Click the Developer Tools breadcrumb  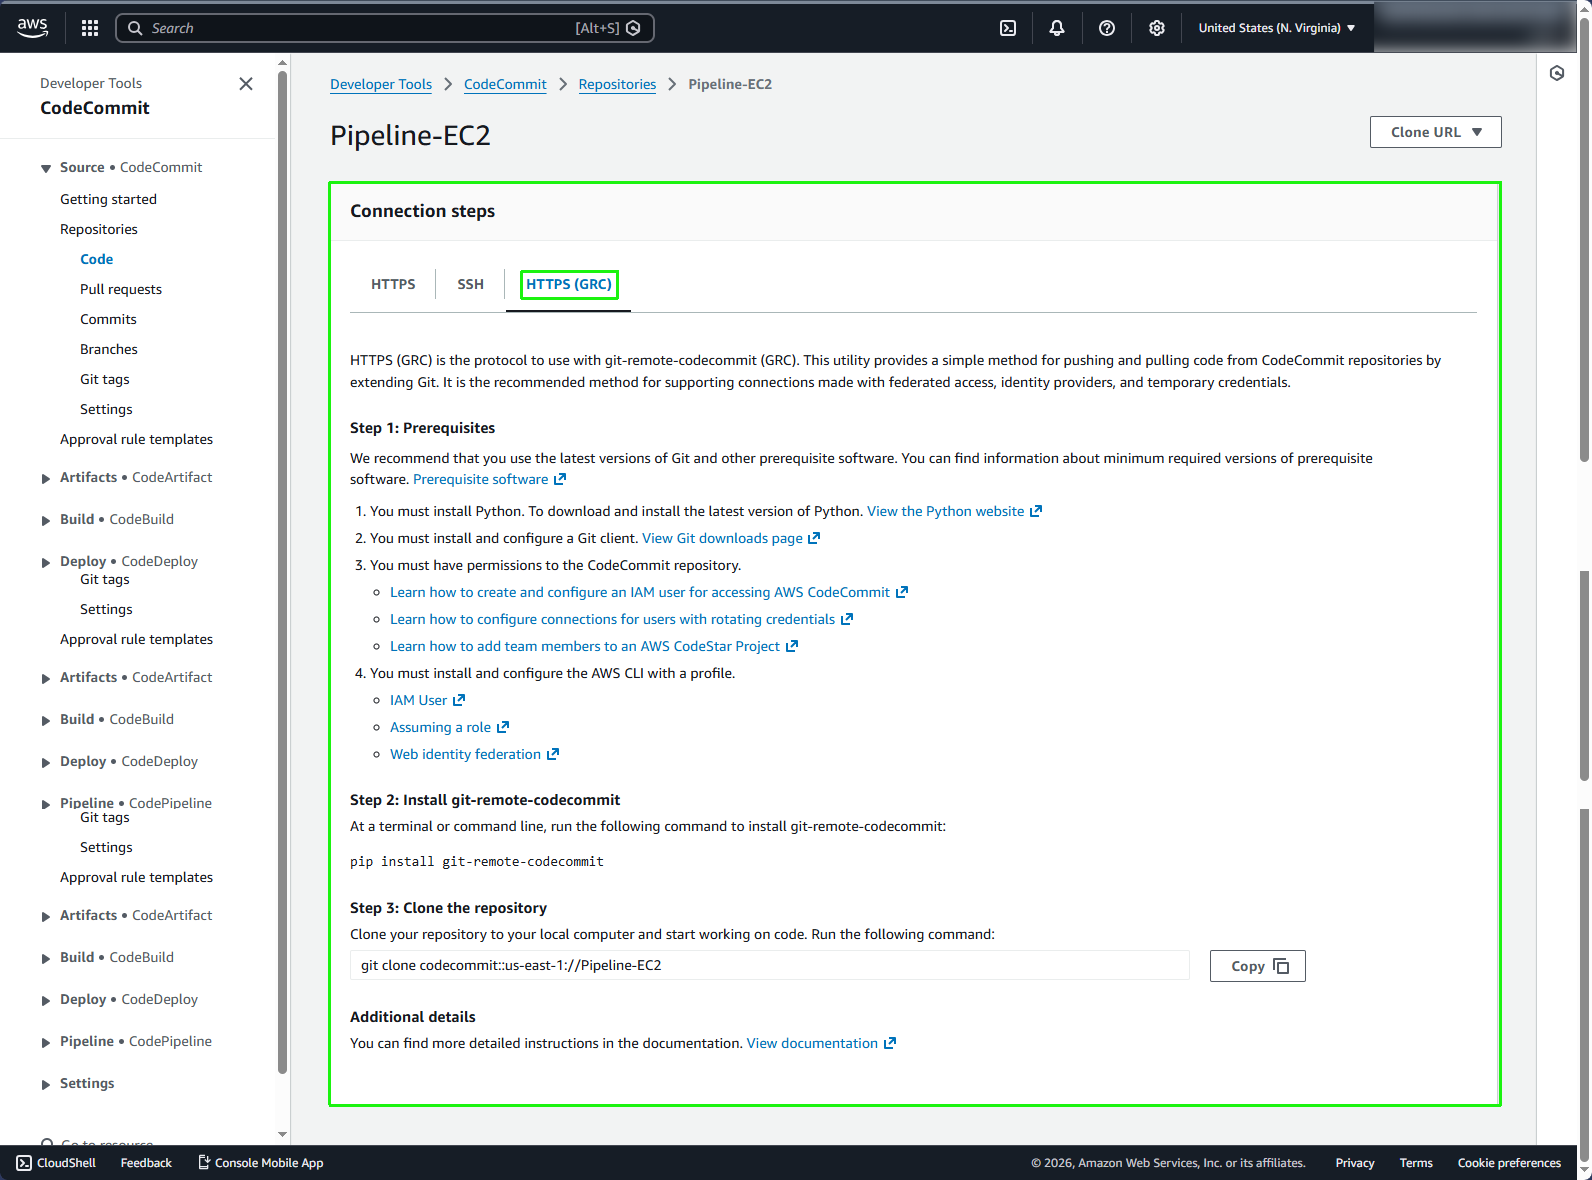coord(381,84)
